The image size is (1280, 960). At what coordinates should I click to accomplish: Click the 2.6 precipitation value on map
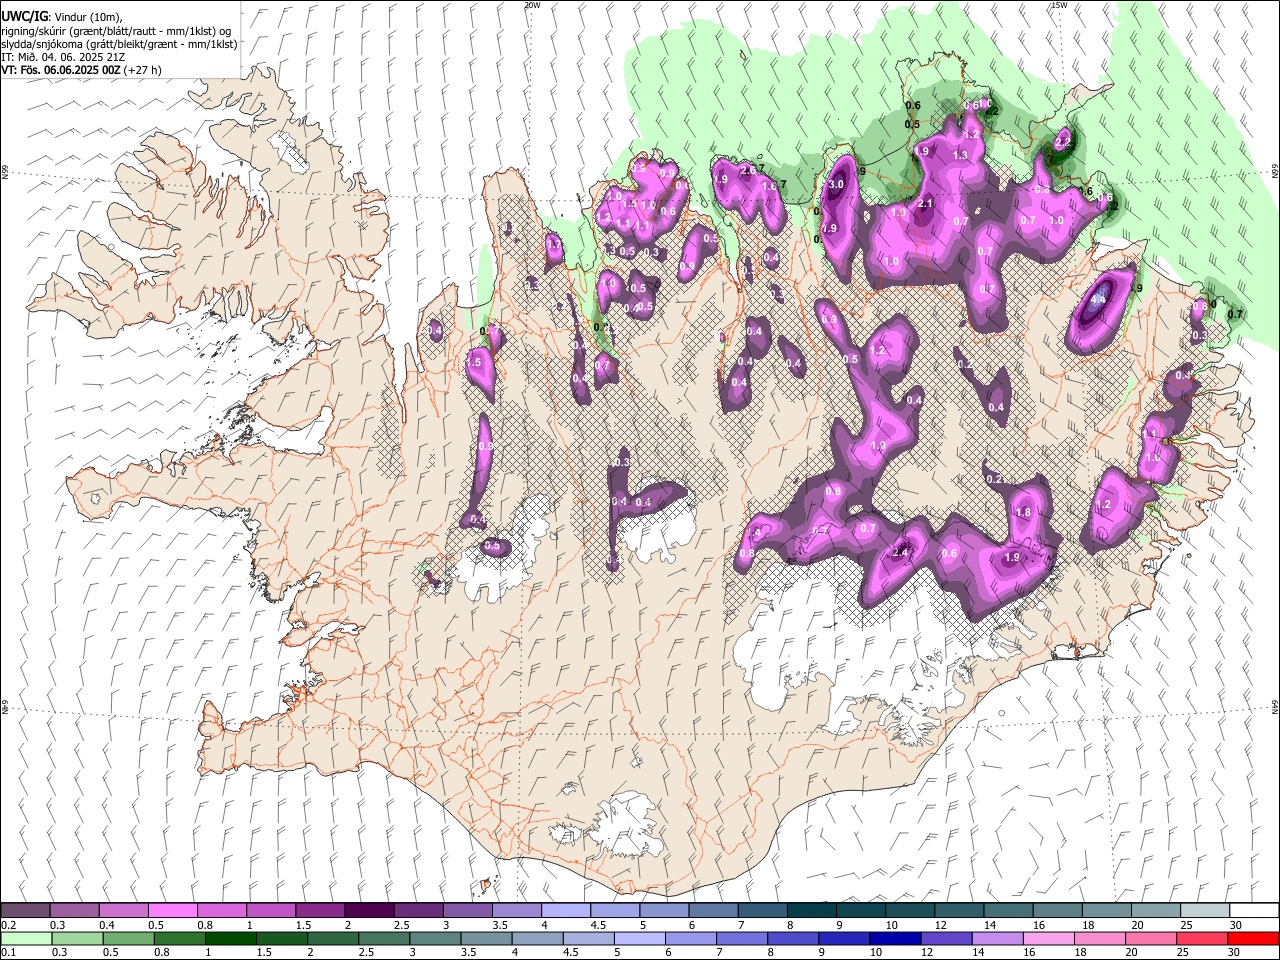[748, 171]
